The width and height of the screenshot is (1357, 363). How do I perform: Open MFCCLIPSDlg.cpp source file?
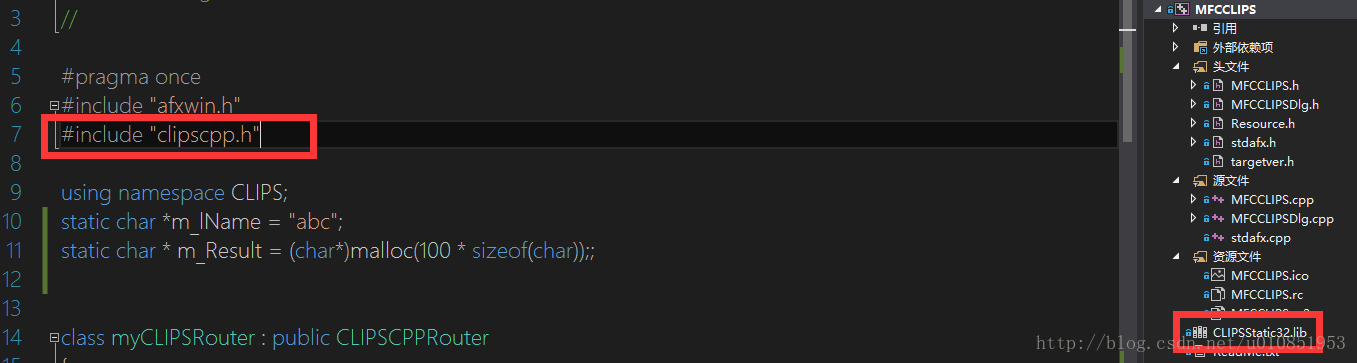pyautogui.click(x=1282, y=218)
